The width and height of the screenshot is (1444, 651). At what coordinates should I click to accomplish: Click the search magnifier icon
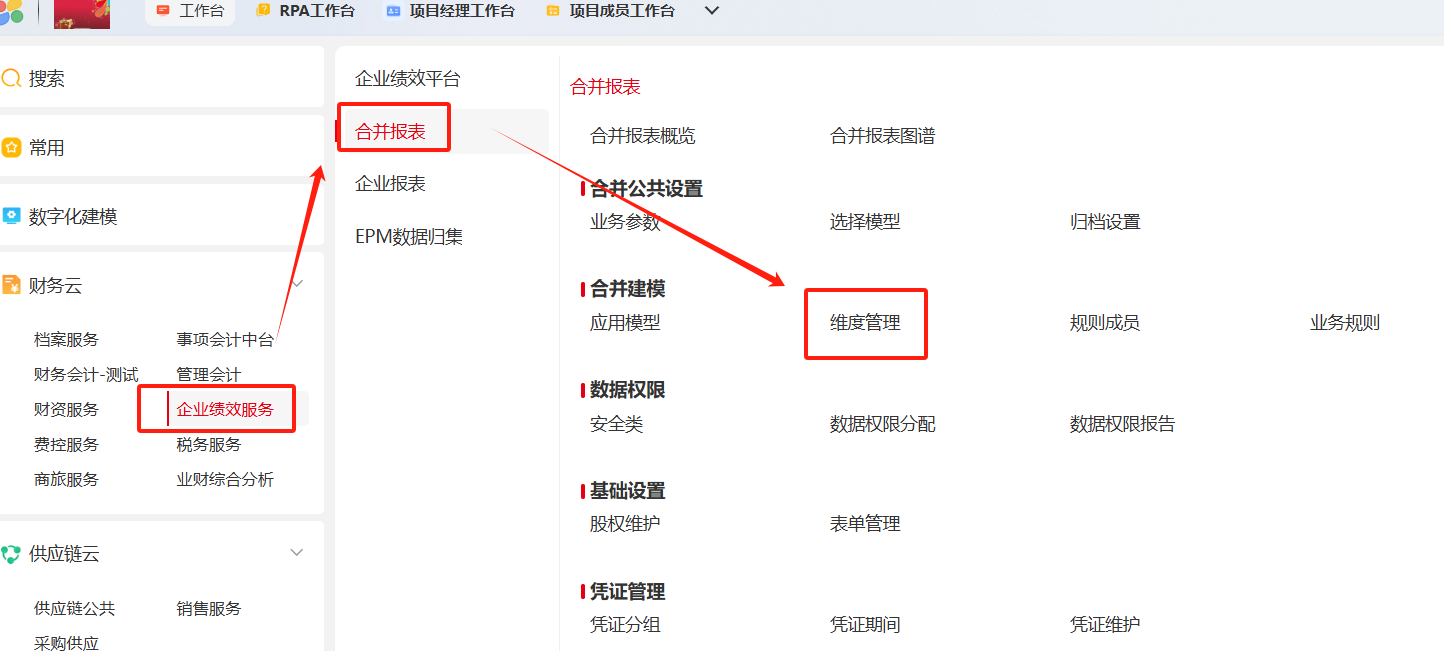tap(12, 79)
